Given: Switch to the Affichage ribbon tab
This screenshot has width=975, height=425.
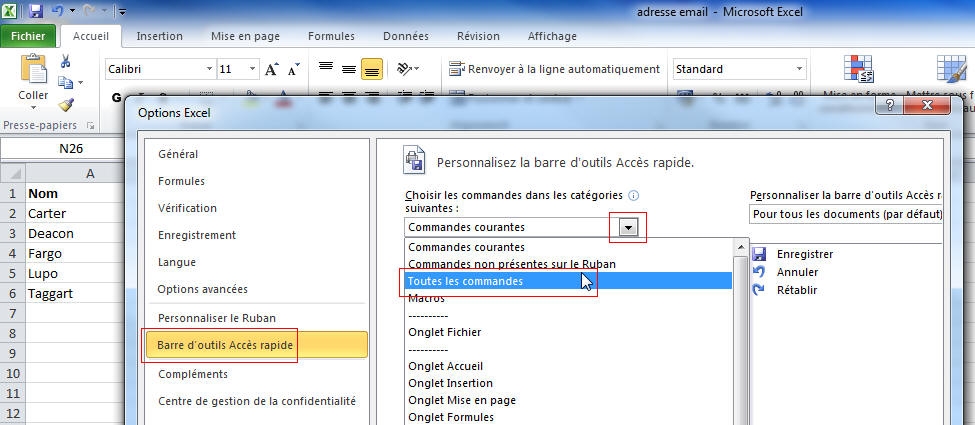Looking at the screenshot, I should pos(552,36).
